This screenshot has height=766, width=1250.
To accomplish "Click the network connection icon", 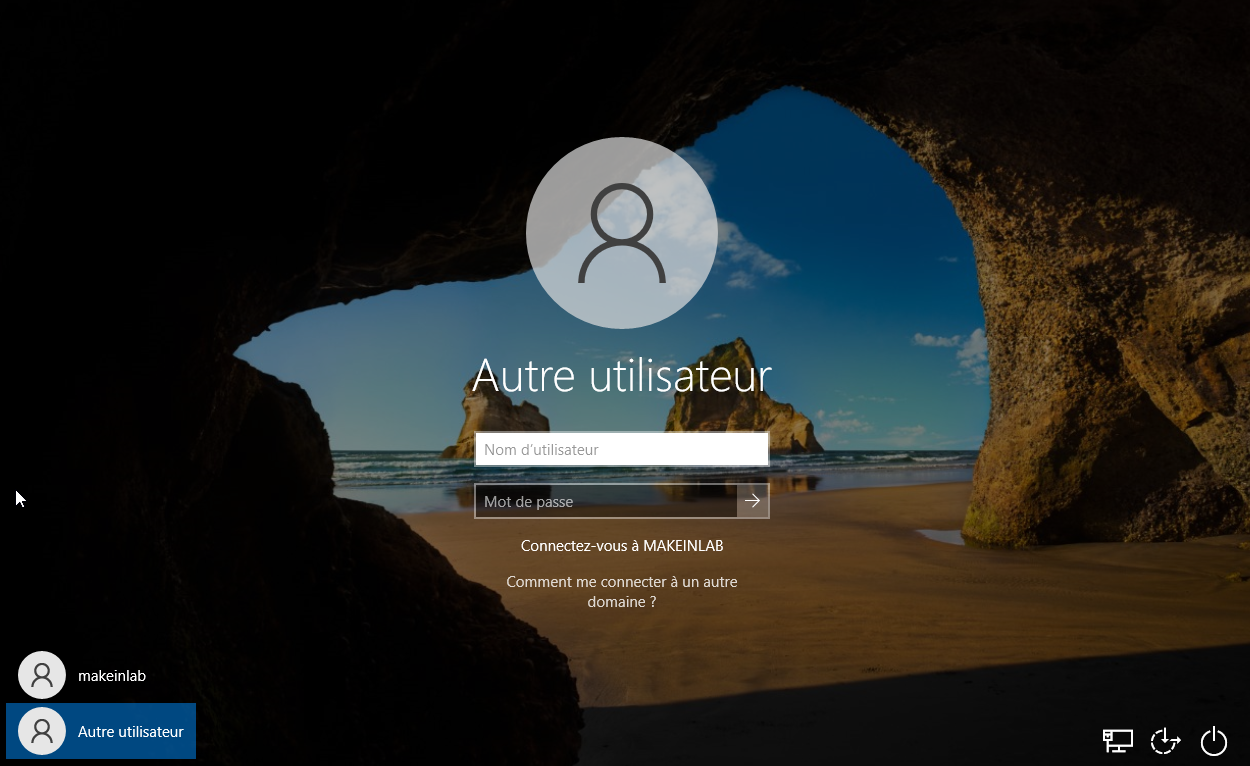I will tap(1117, 741).
